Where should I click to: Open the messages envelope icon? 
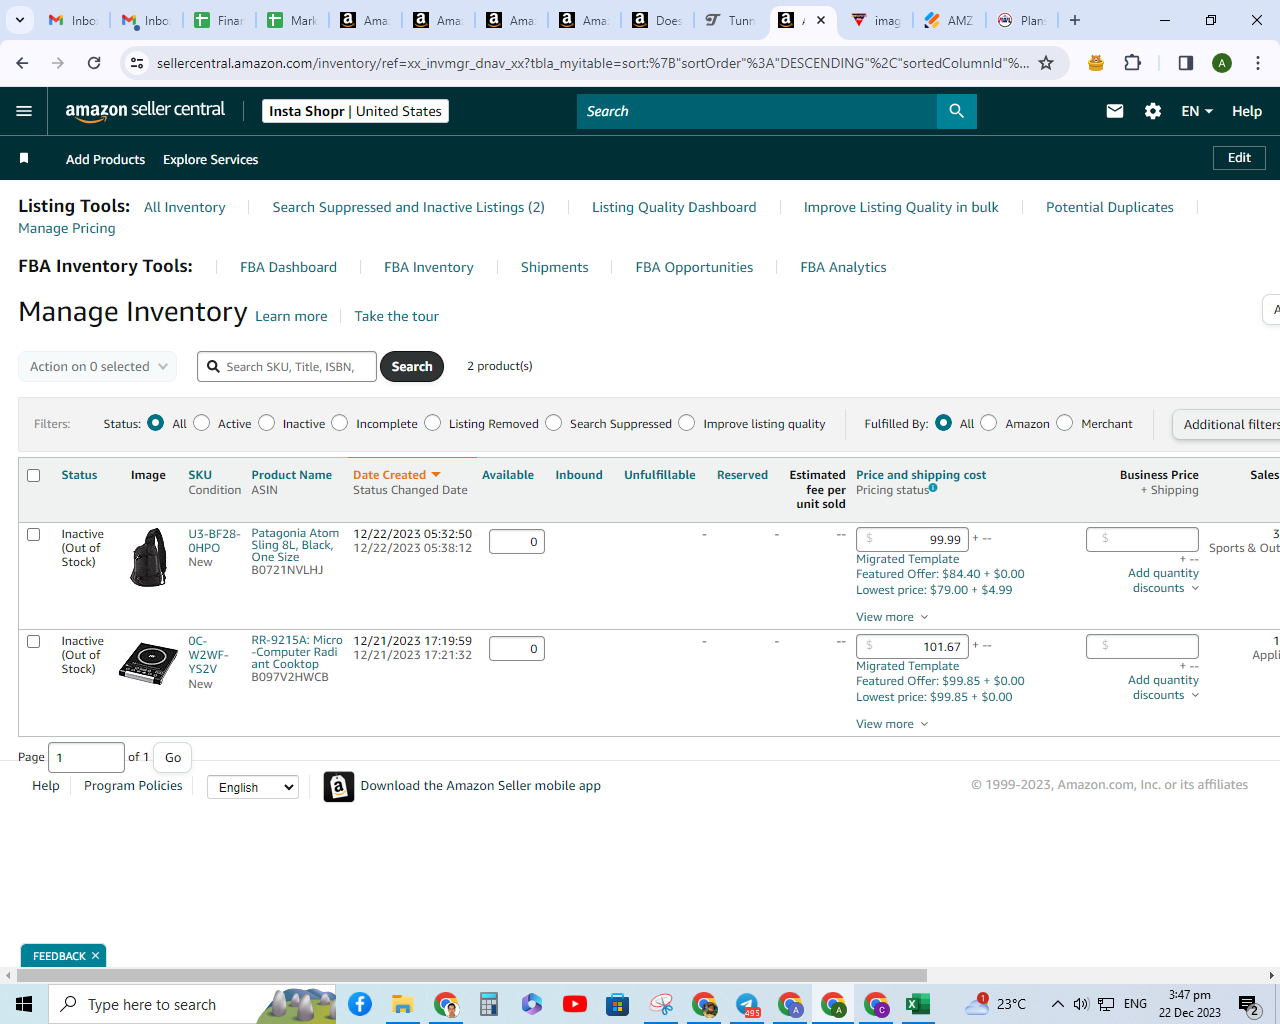coord(1115,111)
